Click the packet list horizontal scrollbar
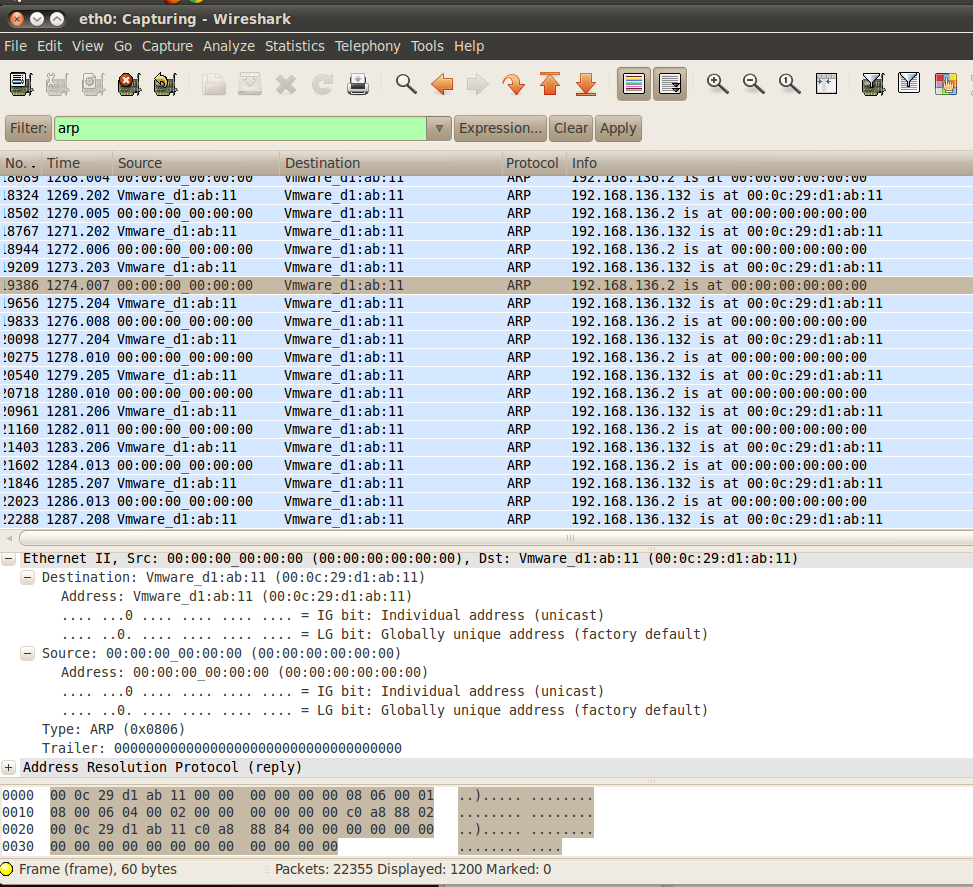Image resolution: width=973 pixels, height=887 pixels. point(496,538)
